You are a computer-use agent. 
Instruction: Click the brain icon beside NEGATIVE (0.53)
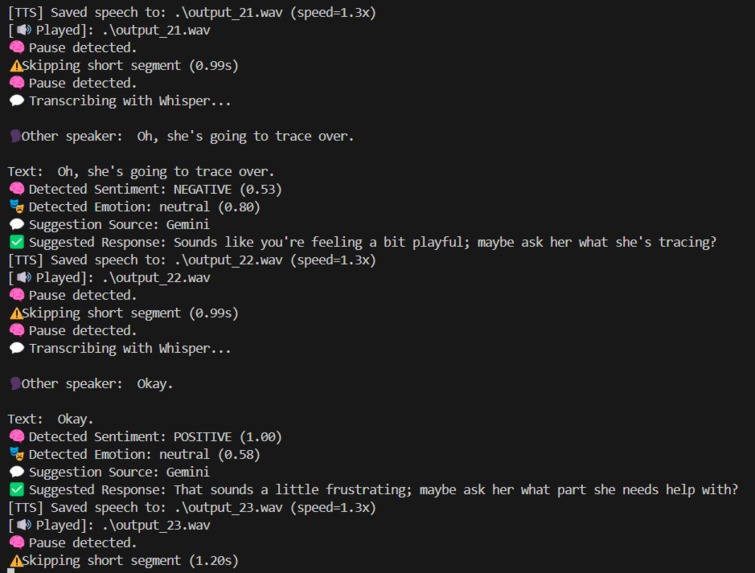(16, 189)
